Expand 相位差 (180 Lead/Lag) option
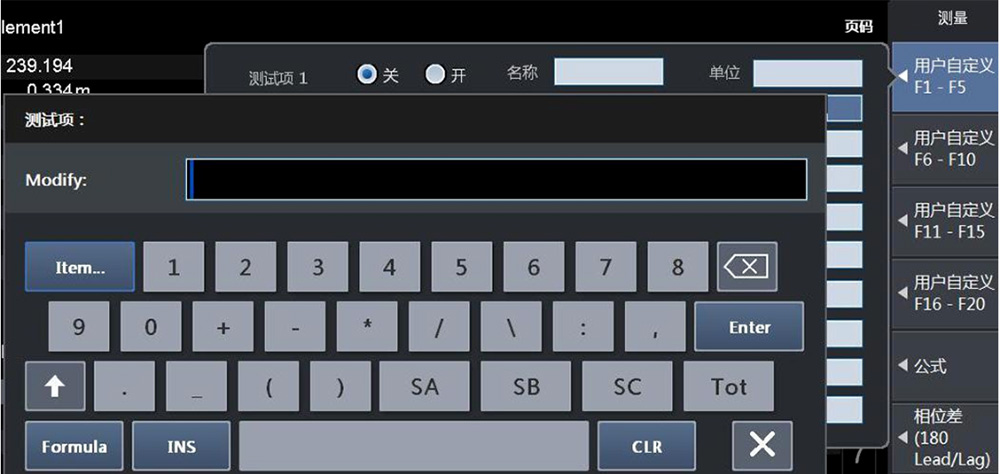This screenshot has height=474, width=1000. [x=946, y=438]
